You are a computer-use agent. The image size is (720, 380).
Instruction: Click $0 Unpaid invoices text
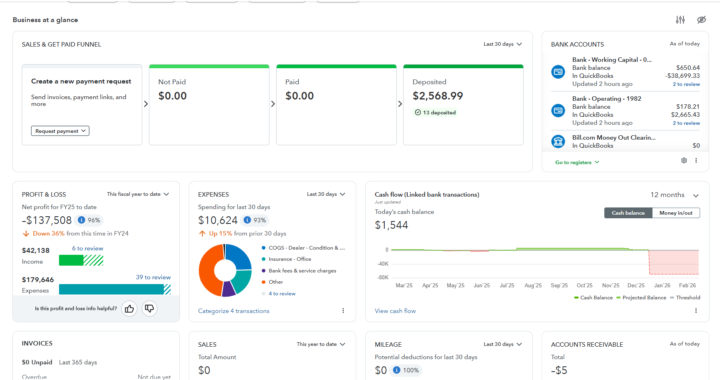(x=37, y=362)
